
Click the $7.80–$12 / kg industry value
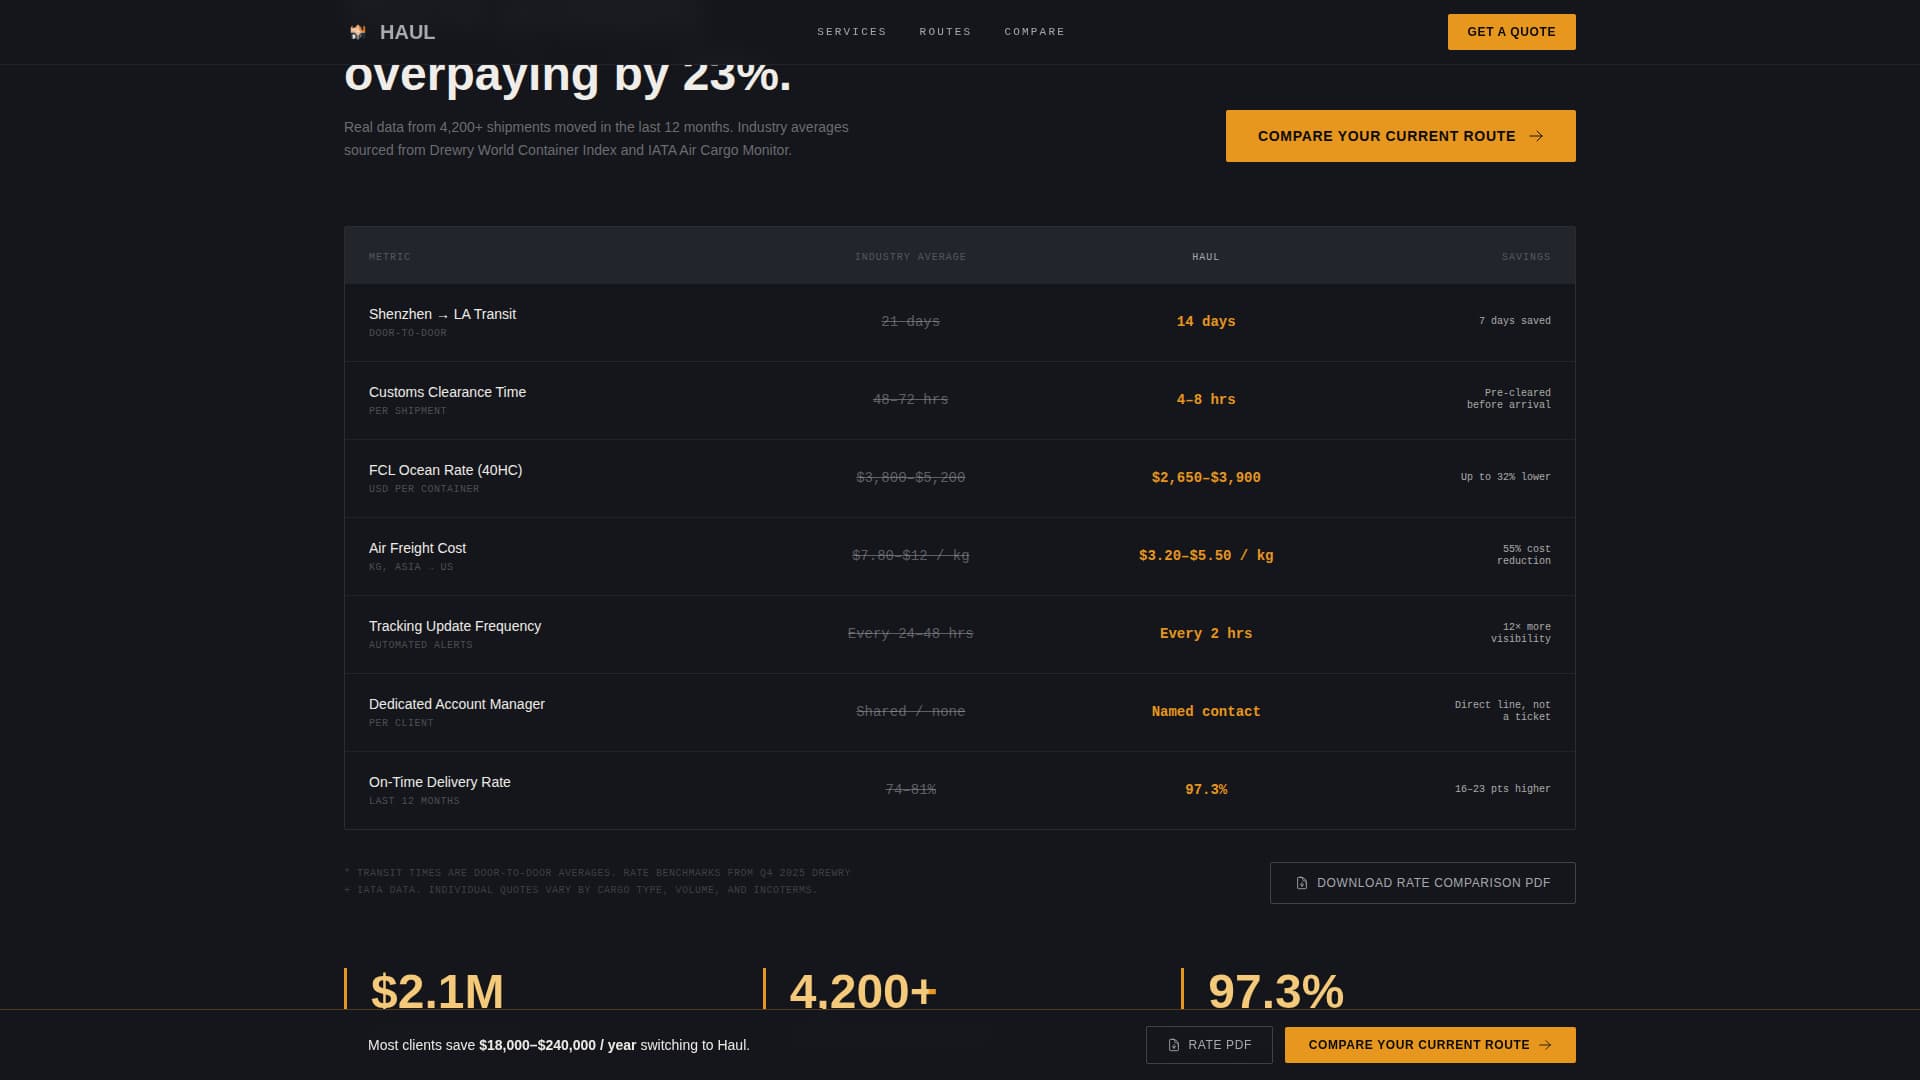(910, 555)
